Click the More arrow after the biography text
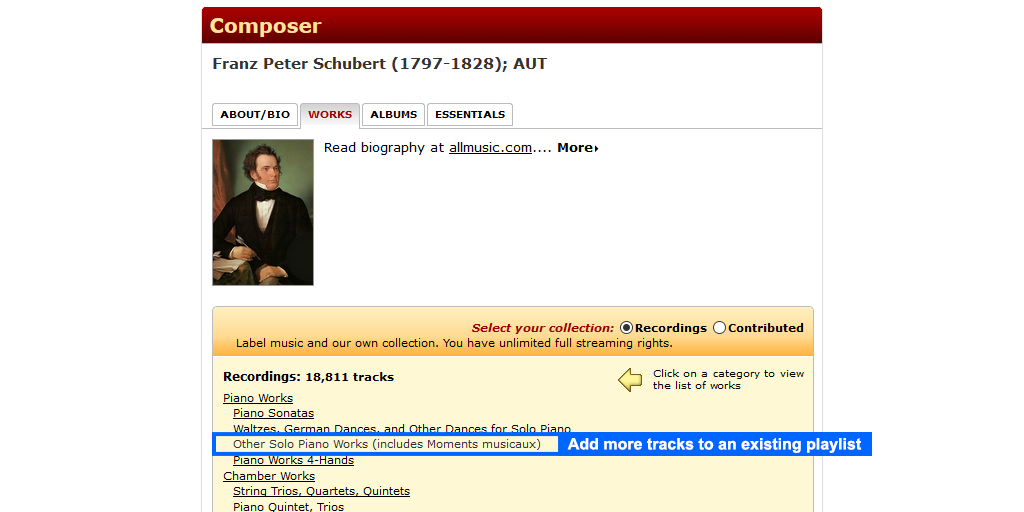Image resolution: width=1024 pixels, height=512 pixels. (x=578, y=148)
